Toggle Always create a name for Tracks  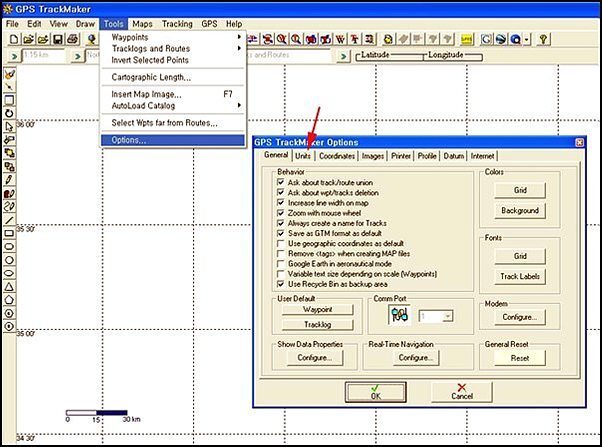tap(281, 223)
